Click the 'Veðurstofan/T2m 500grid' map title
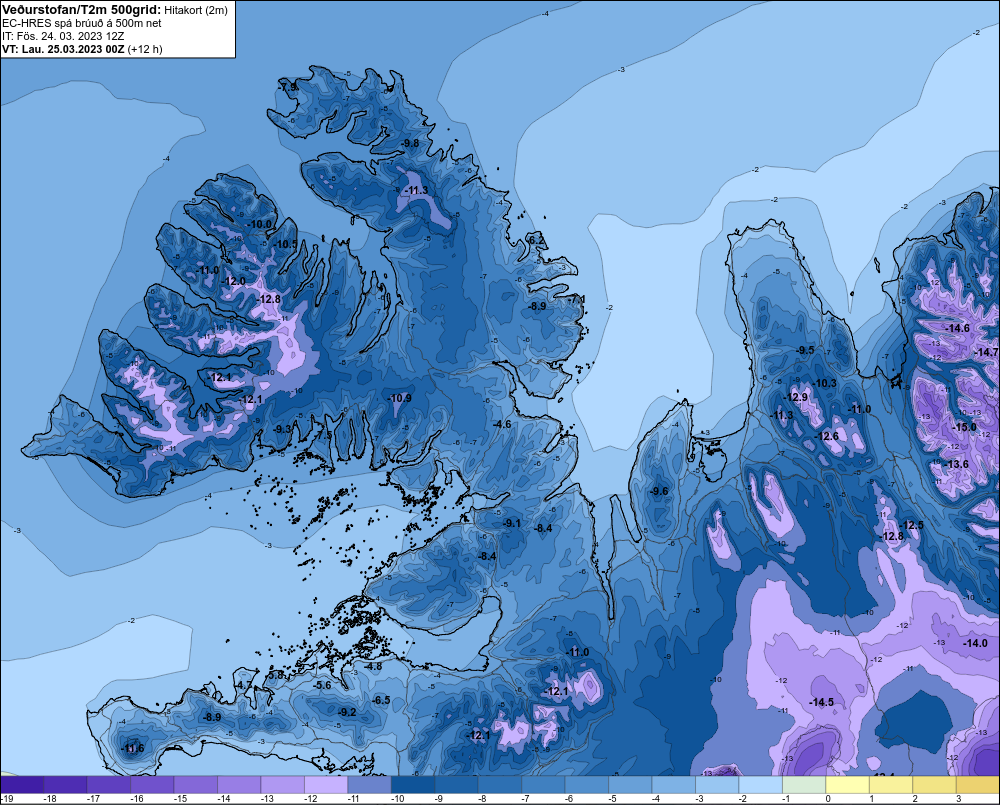Screen dimensions: 1000x805 coord(81,9)
